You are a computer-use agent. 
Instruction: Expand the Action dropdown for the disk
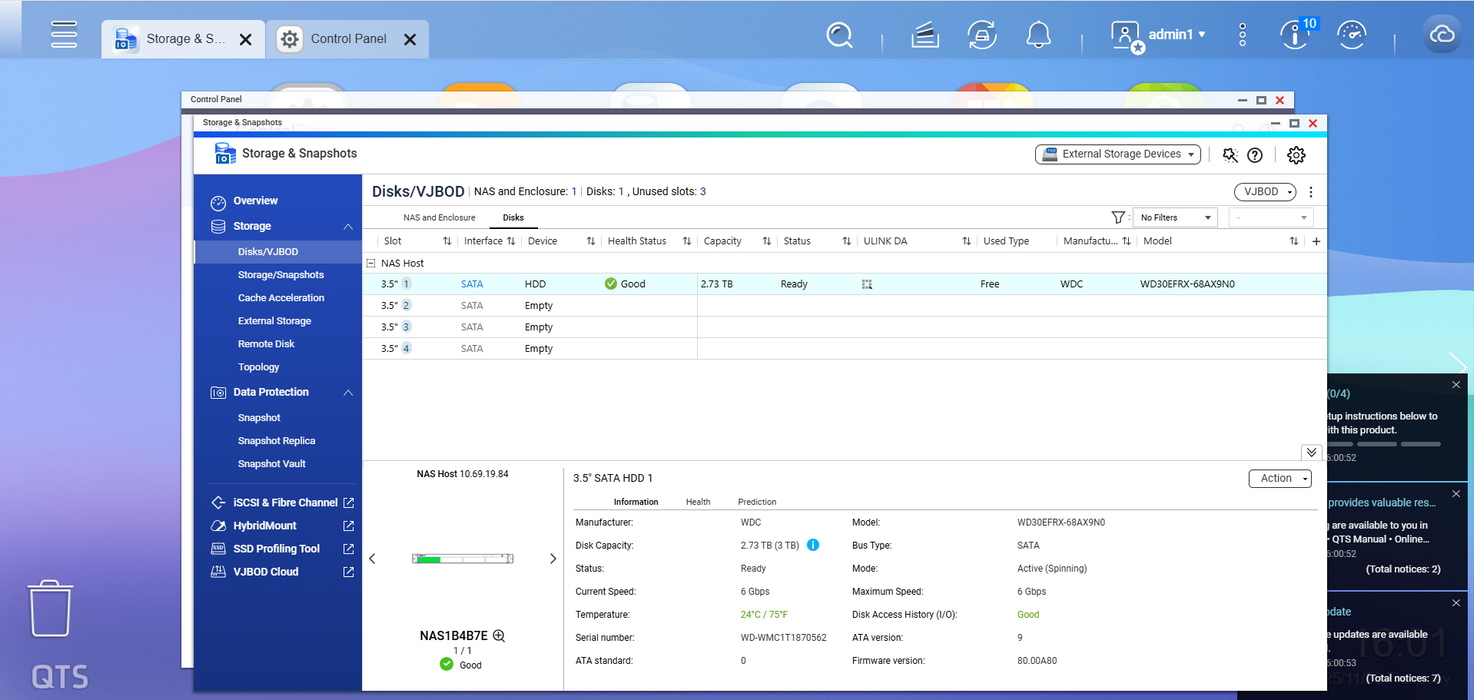pyautogui.click(x=1279, y=479)
